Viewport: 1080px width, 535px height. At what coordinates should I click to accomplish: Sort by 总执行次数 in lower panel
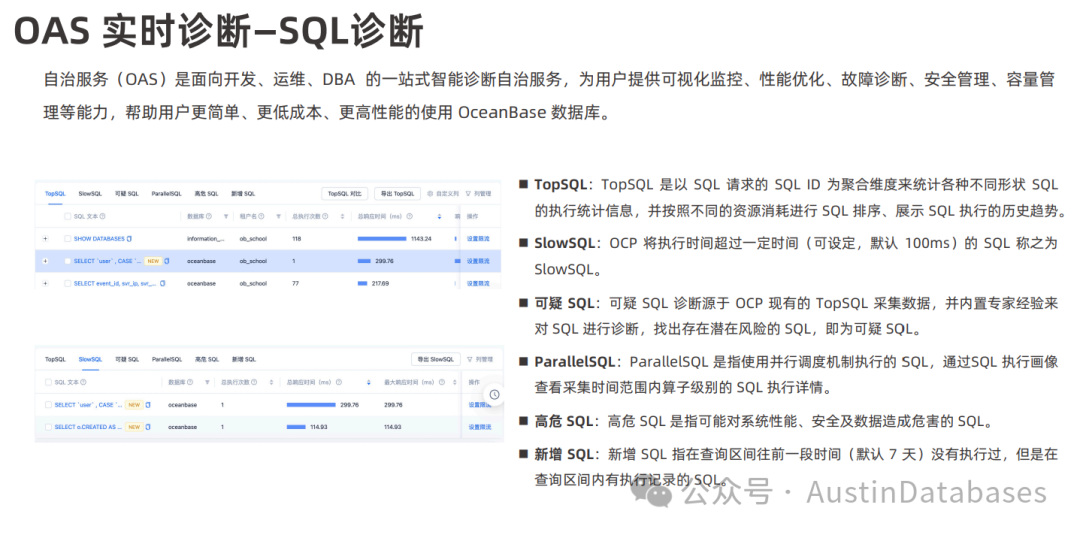(x=271, y=382)
